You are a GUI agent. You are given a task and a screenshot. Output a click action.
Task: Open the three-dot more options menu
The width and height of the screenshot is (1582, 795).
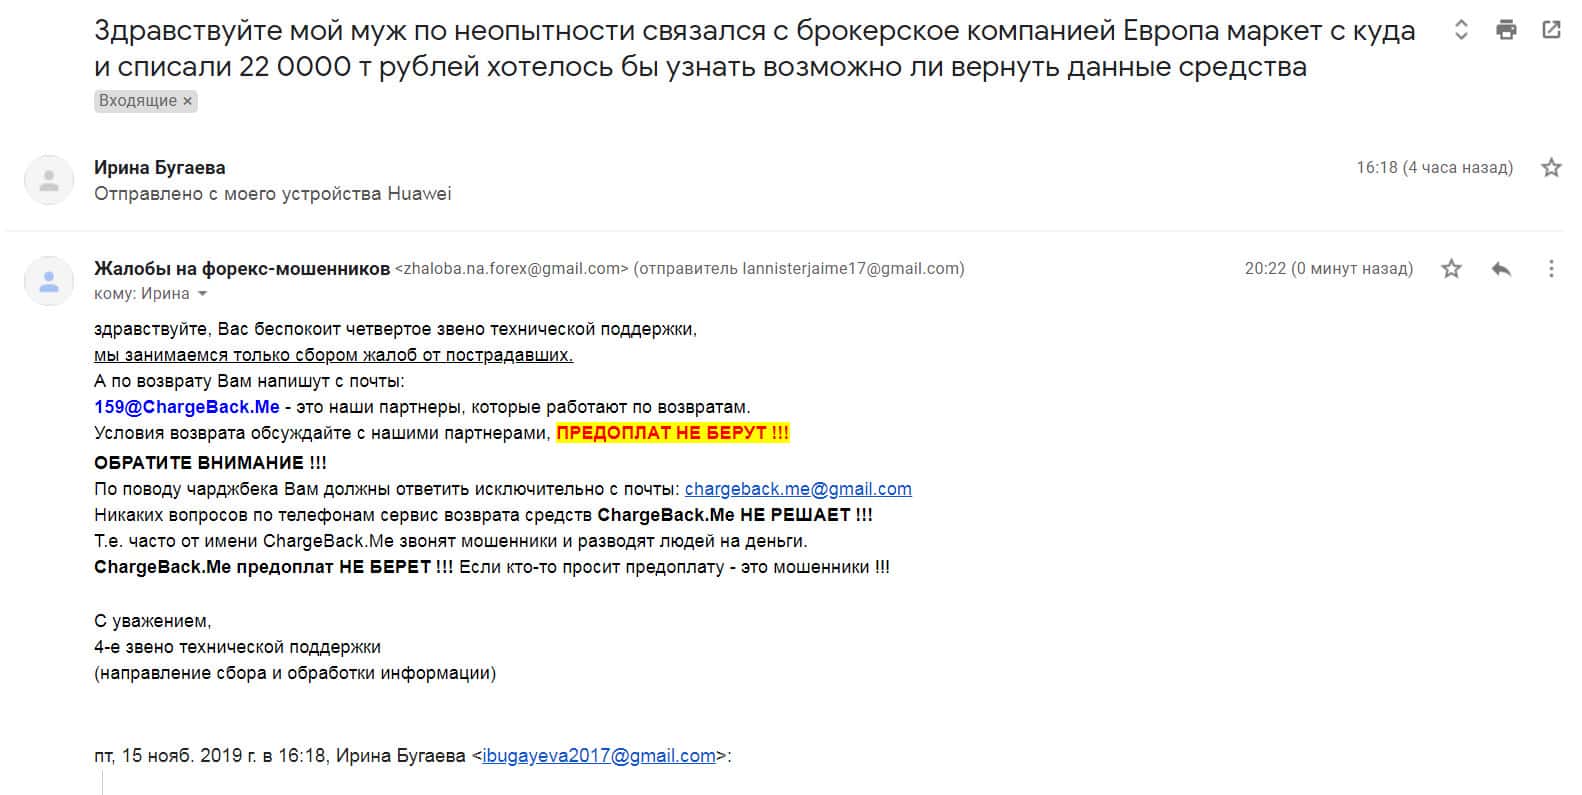click(1551, 268)
